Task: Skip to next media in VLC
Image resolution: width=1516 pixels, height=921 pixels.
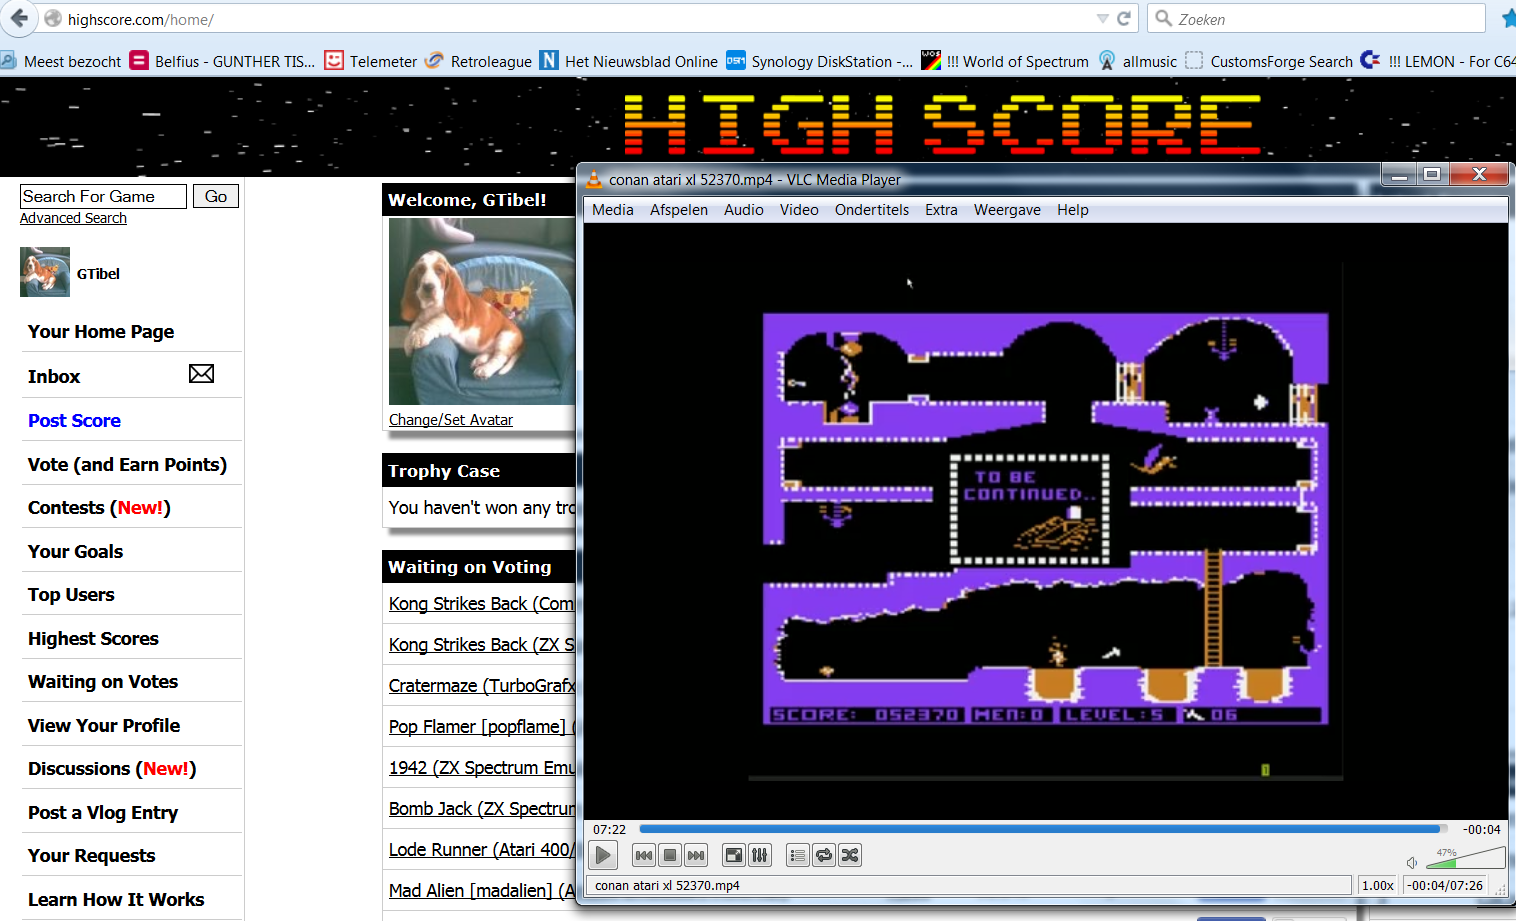Action: point(696,855)
